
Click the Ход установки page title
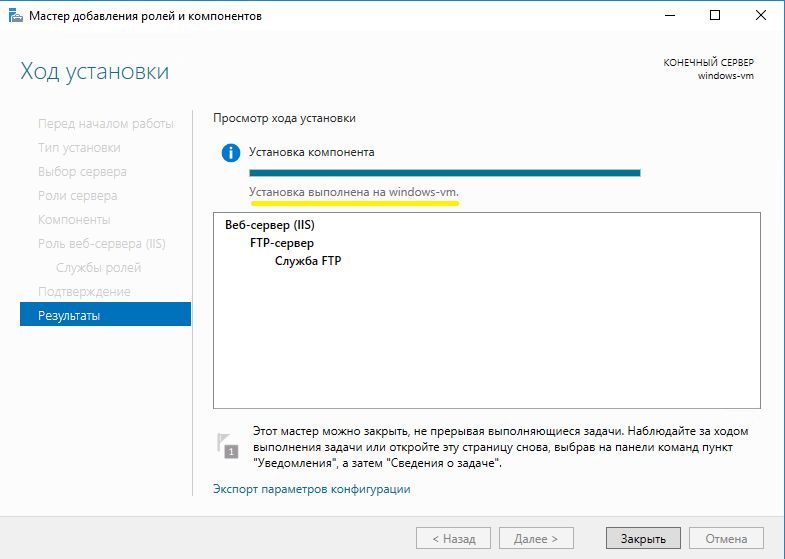[95, 71]
